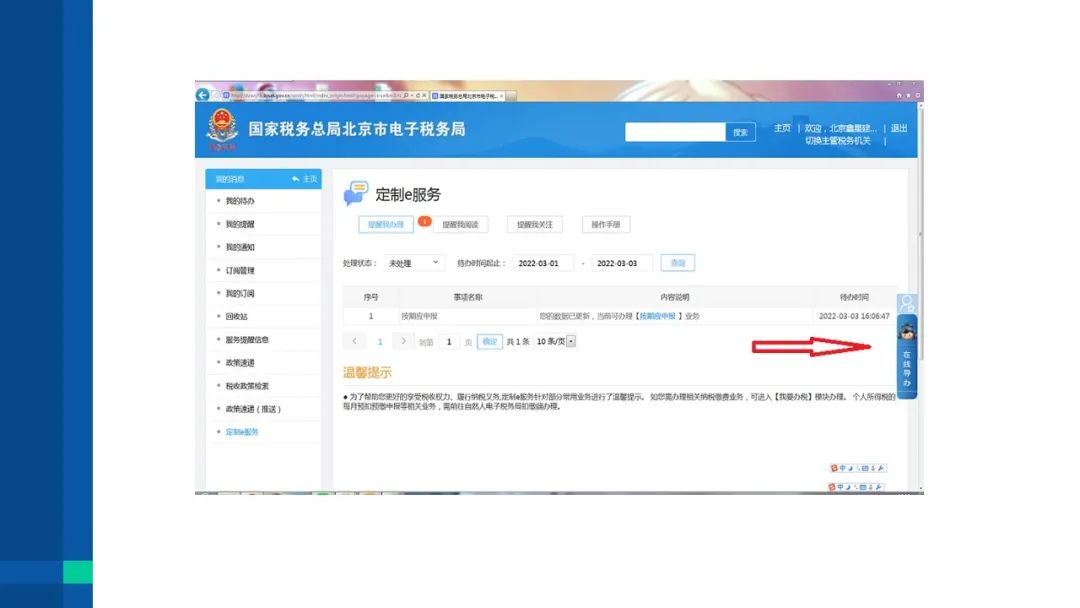This screenshot has height=608, width=1080.
Task: Open 服务提醒信息 in the sidebar
Action: coord(247,339)
